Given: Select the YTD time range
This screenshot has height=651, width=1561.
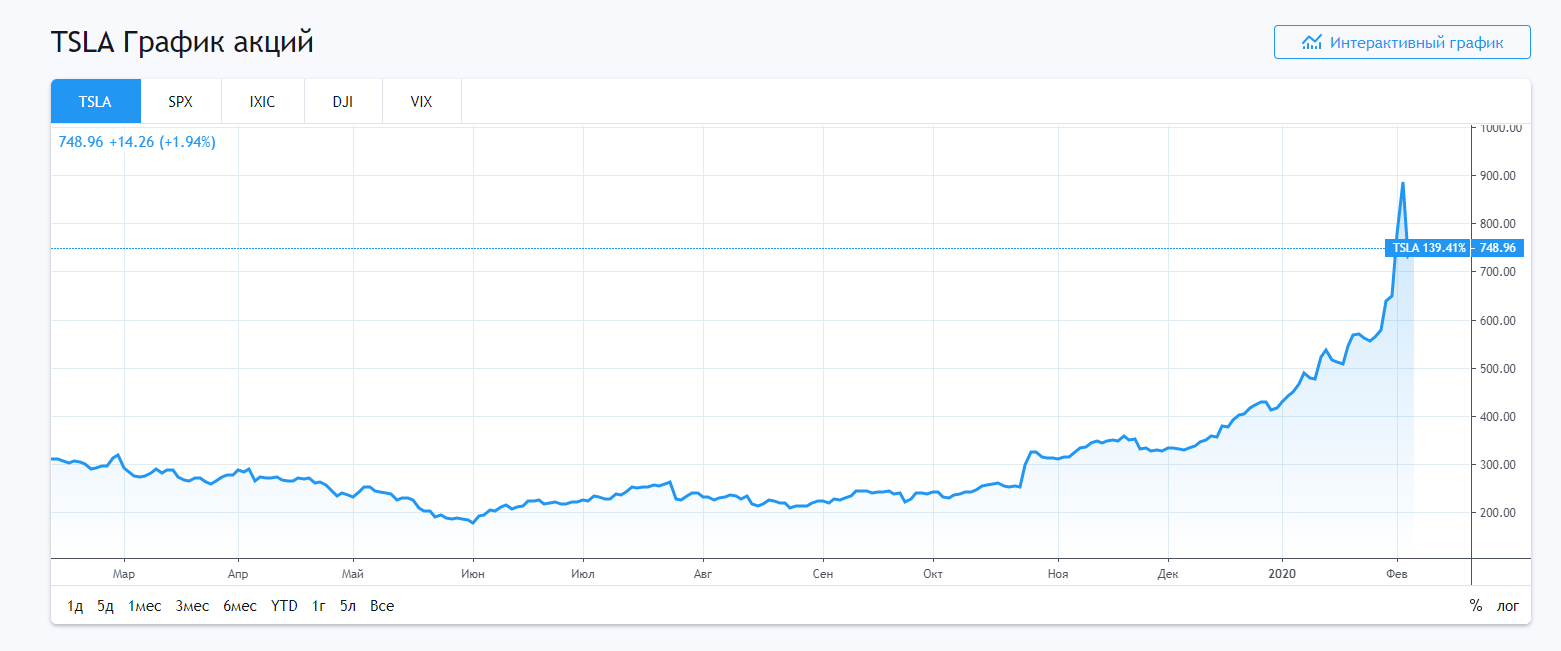Looking at the screenshot, I should [x=285, y=606].
